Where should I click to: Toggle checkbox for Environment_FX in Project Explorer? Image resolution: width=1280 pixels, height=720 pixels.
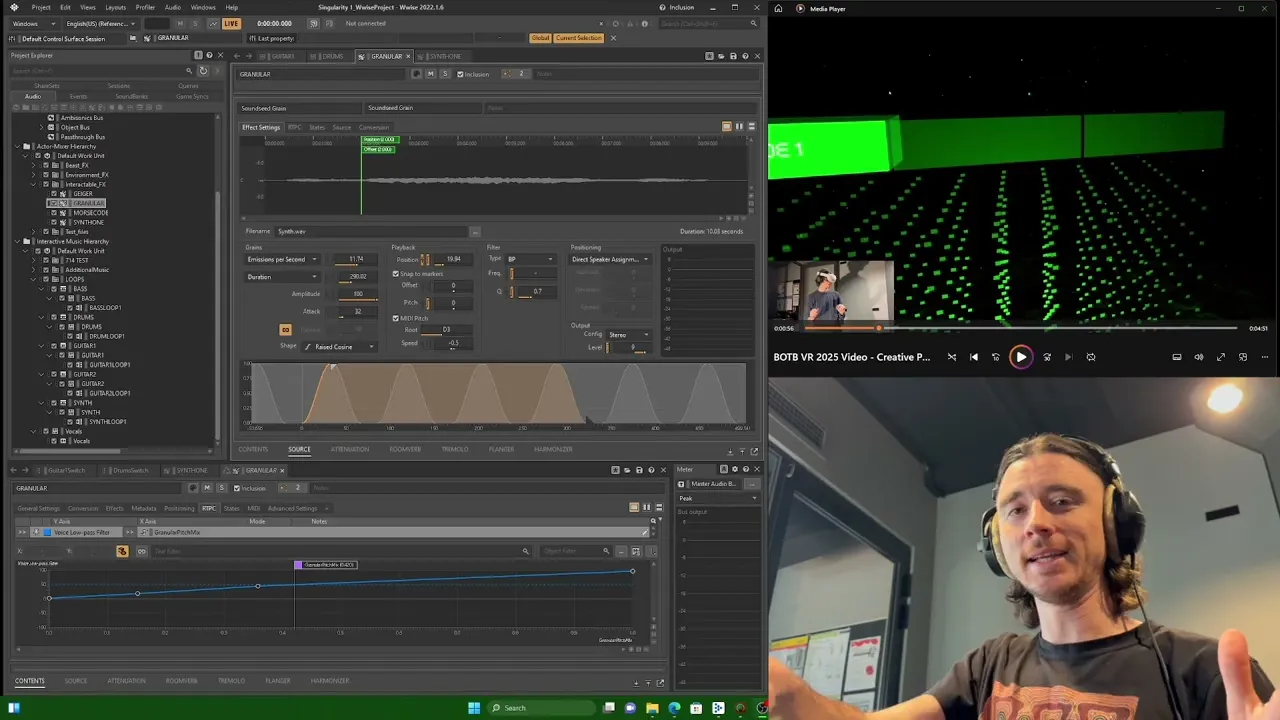48,175
